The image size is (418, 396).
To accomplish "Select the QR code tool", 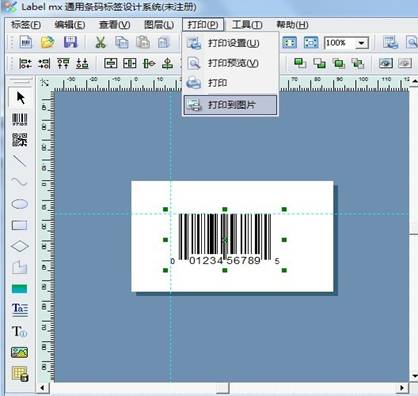I will coord(20,140).
